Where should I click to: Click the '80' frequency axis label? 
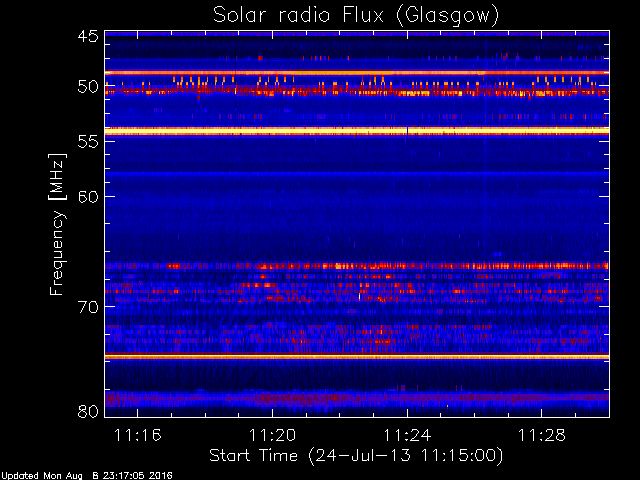[88, 411]
